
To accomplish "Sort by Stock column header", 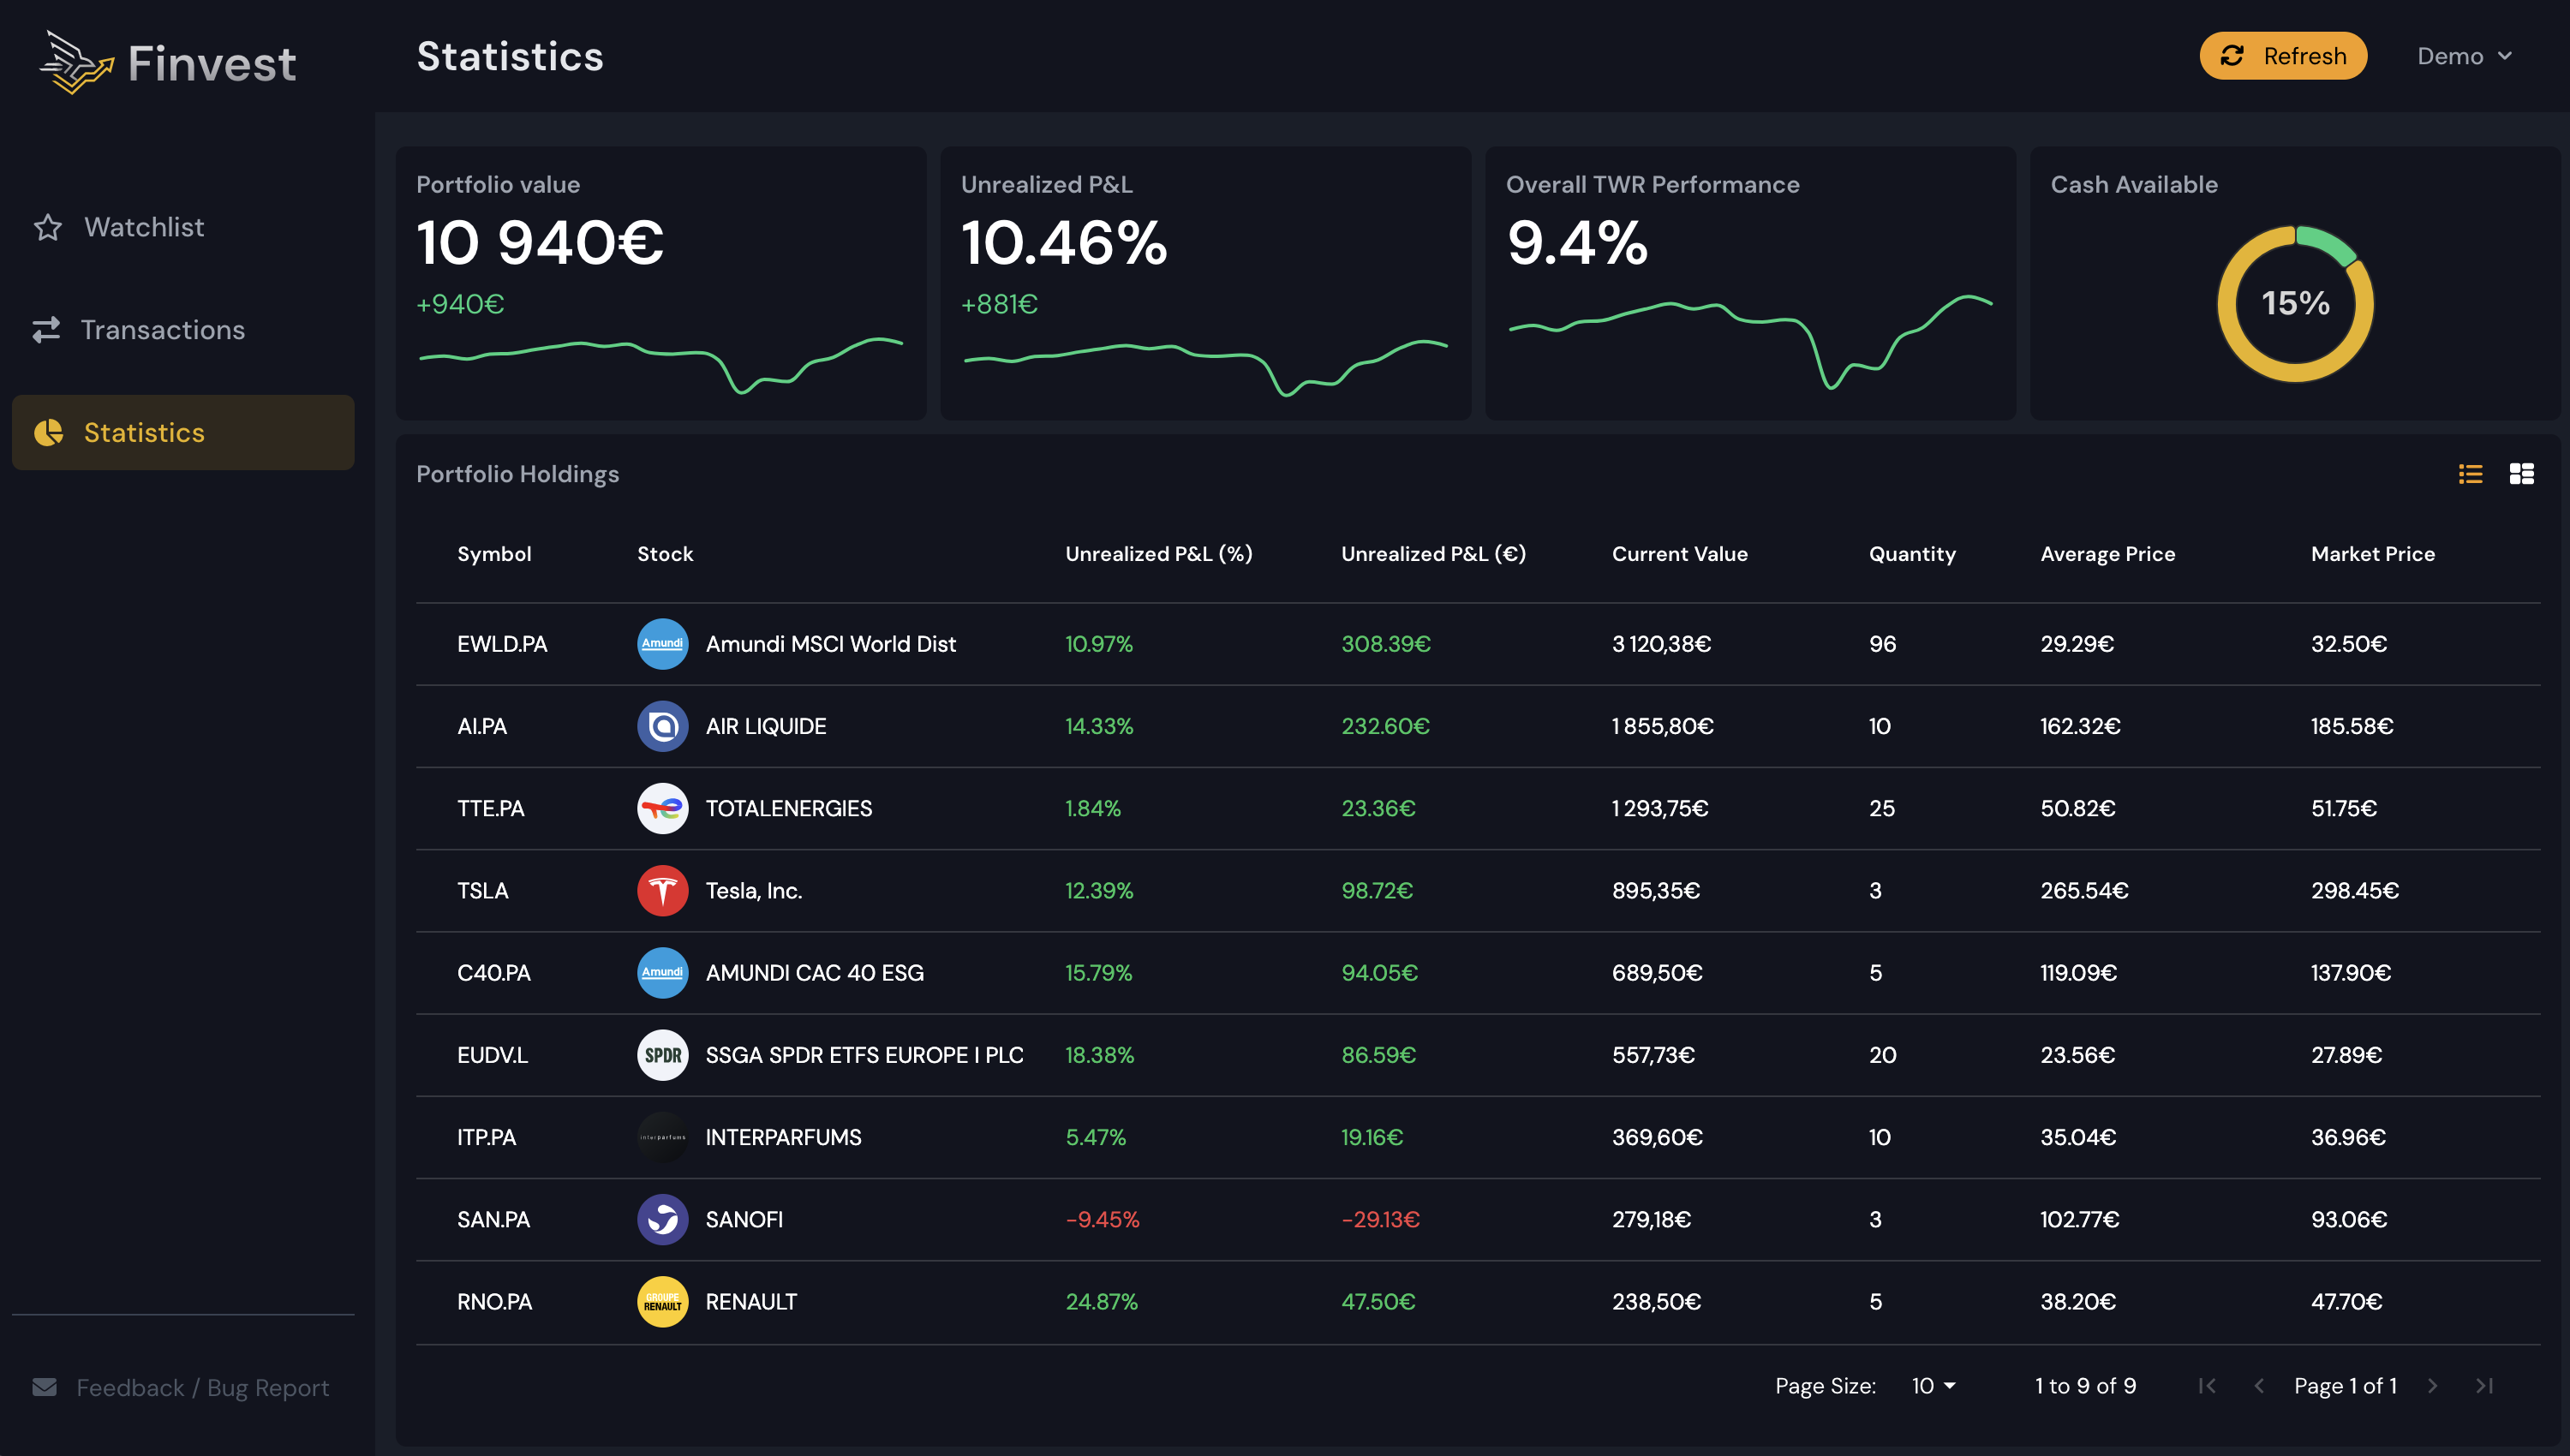I will [665, 554].
